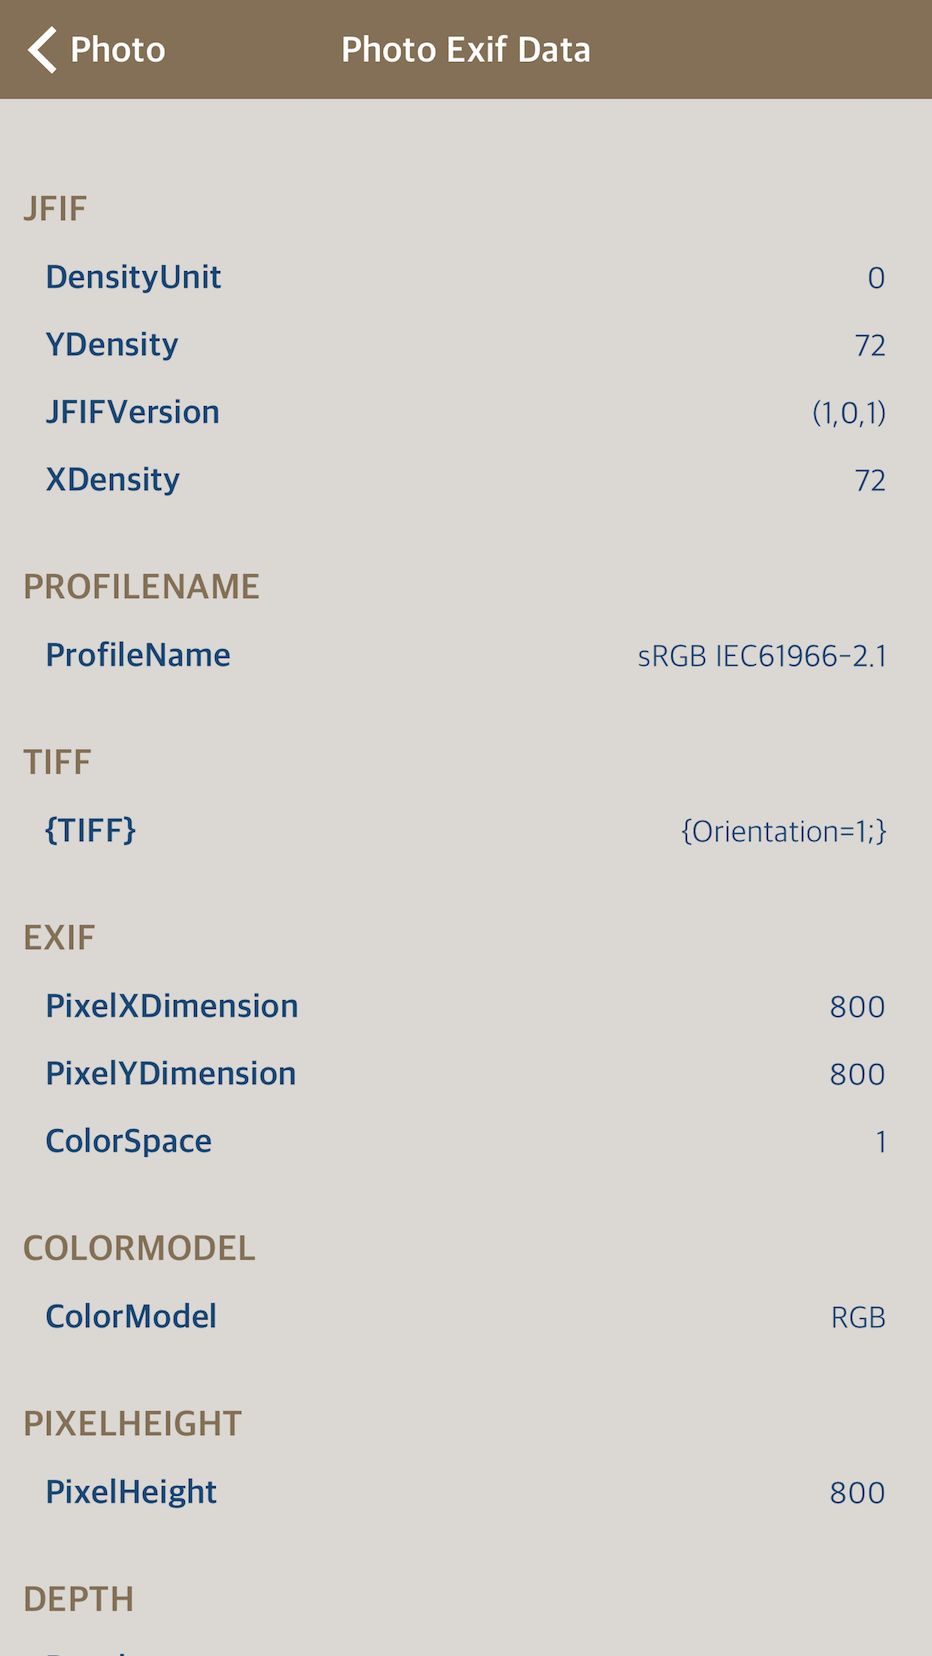Tap the Photo Exif Data title
Screen dimensions: 932x1656
coord(466,50)
